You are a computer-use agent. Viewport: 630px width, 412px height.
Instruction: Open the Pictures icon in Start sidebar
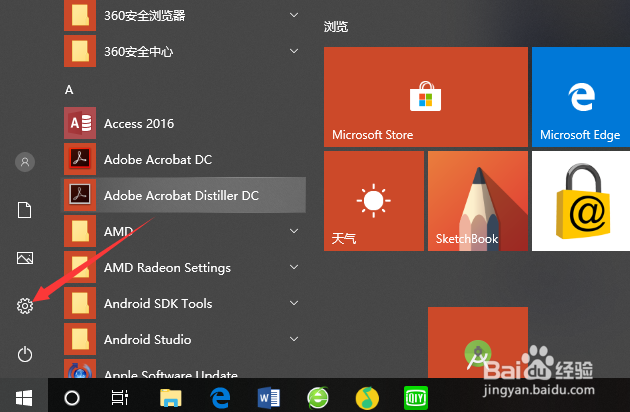click(25, 258)
